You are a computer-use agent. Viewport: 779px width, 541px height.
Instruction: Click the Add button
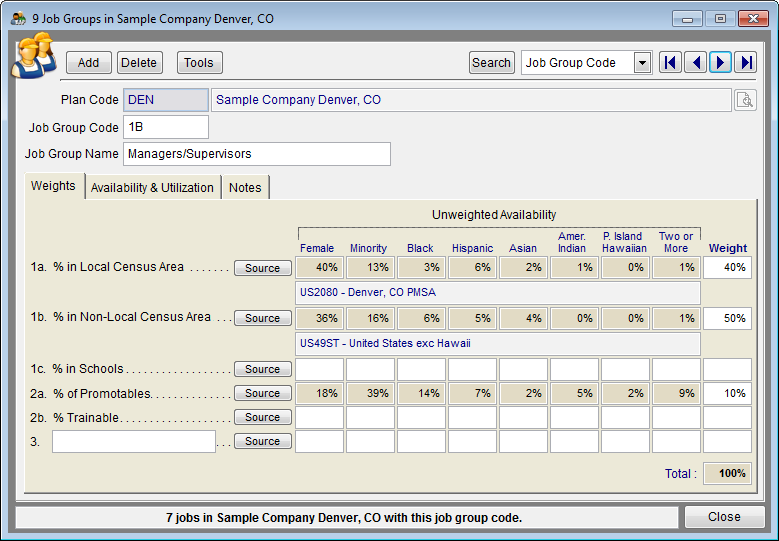coord(88,63)
